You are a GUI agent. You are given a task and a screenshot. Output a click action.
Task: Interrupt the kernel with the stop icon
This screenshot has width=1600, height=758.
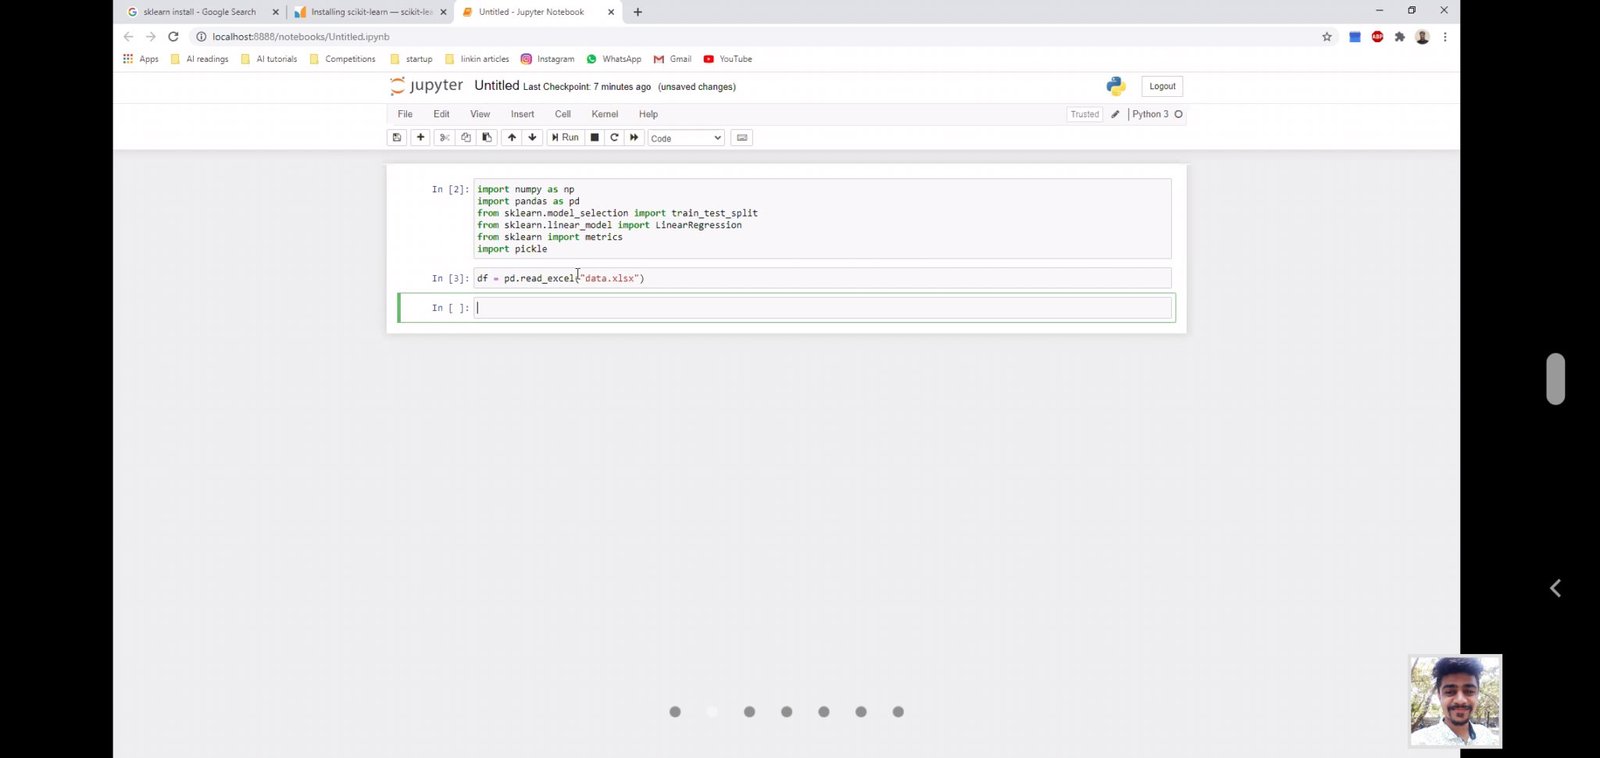pos(595,138)
